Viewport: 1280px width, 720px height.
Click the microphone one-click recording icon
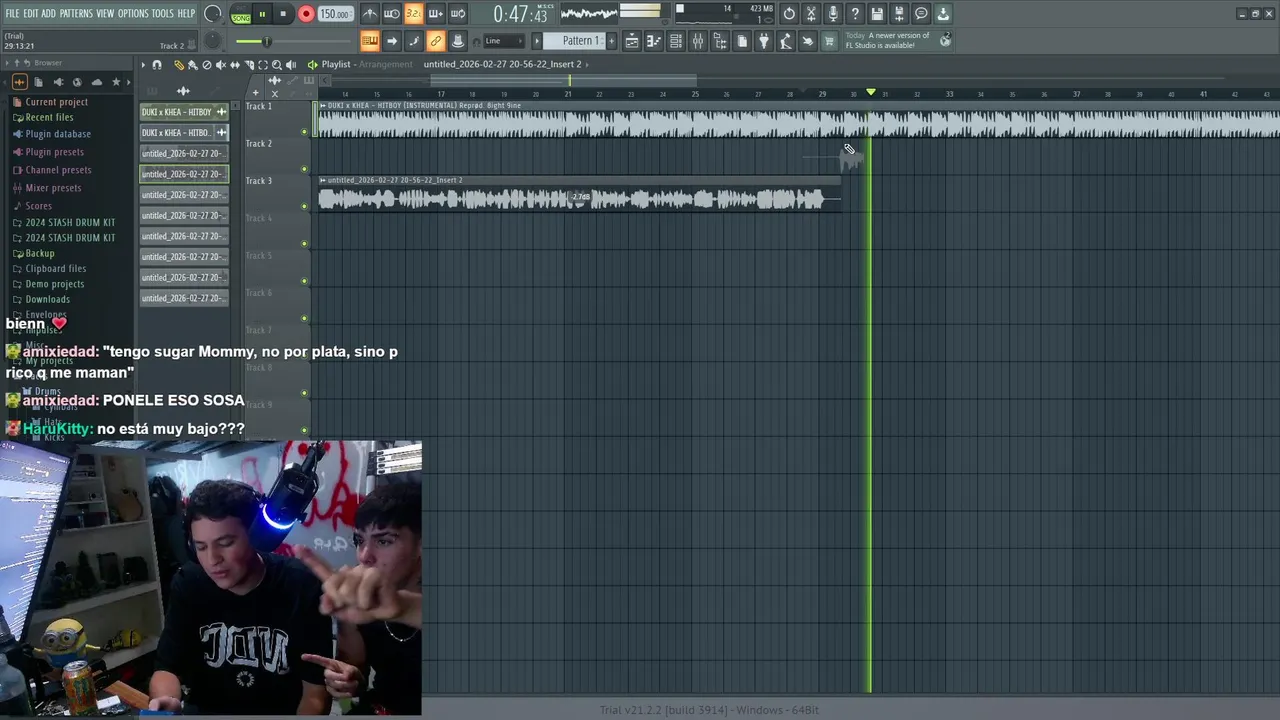click(833, 14)
